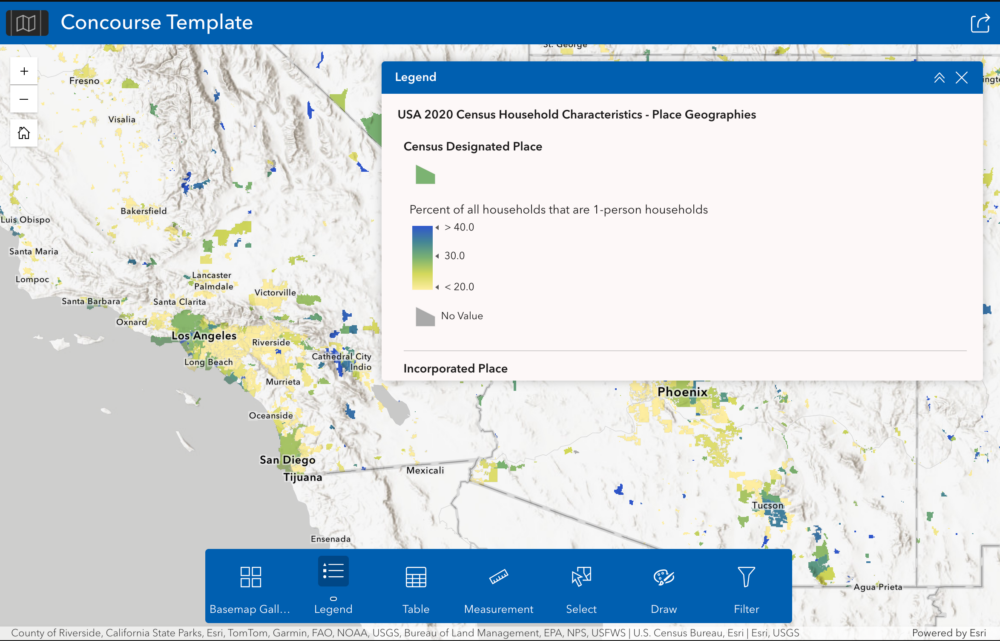Toggle the Legend tool
Screen dimensions: 1000x641
333,587
